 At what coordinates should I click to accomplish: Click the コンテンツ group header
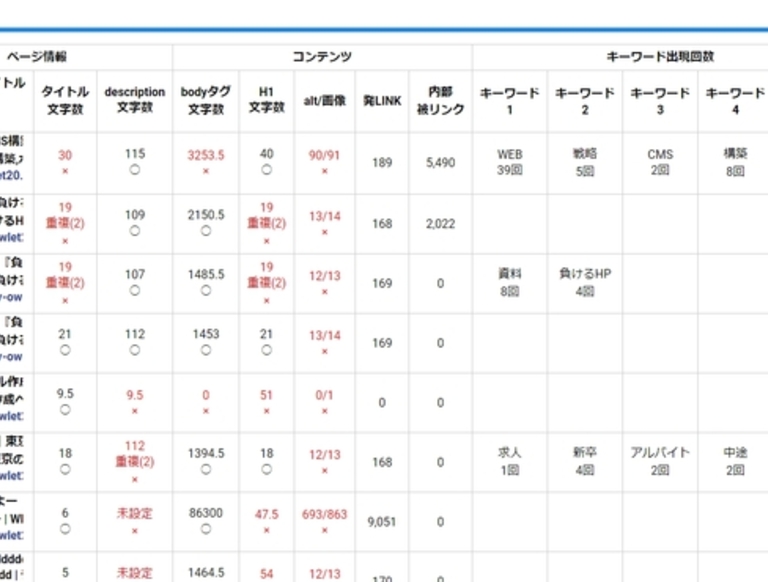coord(322,57)
